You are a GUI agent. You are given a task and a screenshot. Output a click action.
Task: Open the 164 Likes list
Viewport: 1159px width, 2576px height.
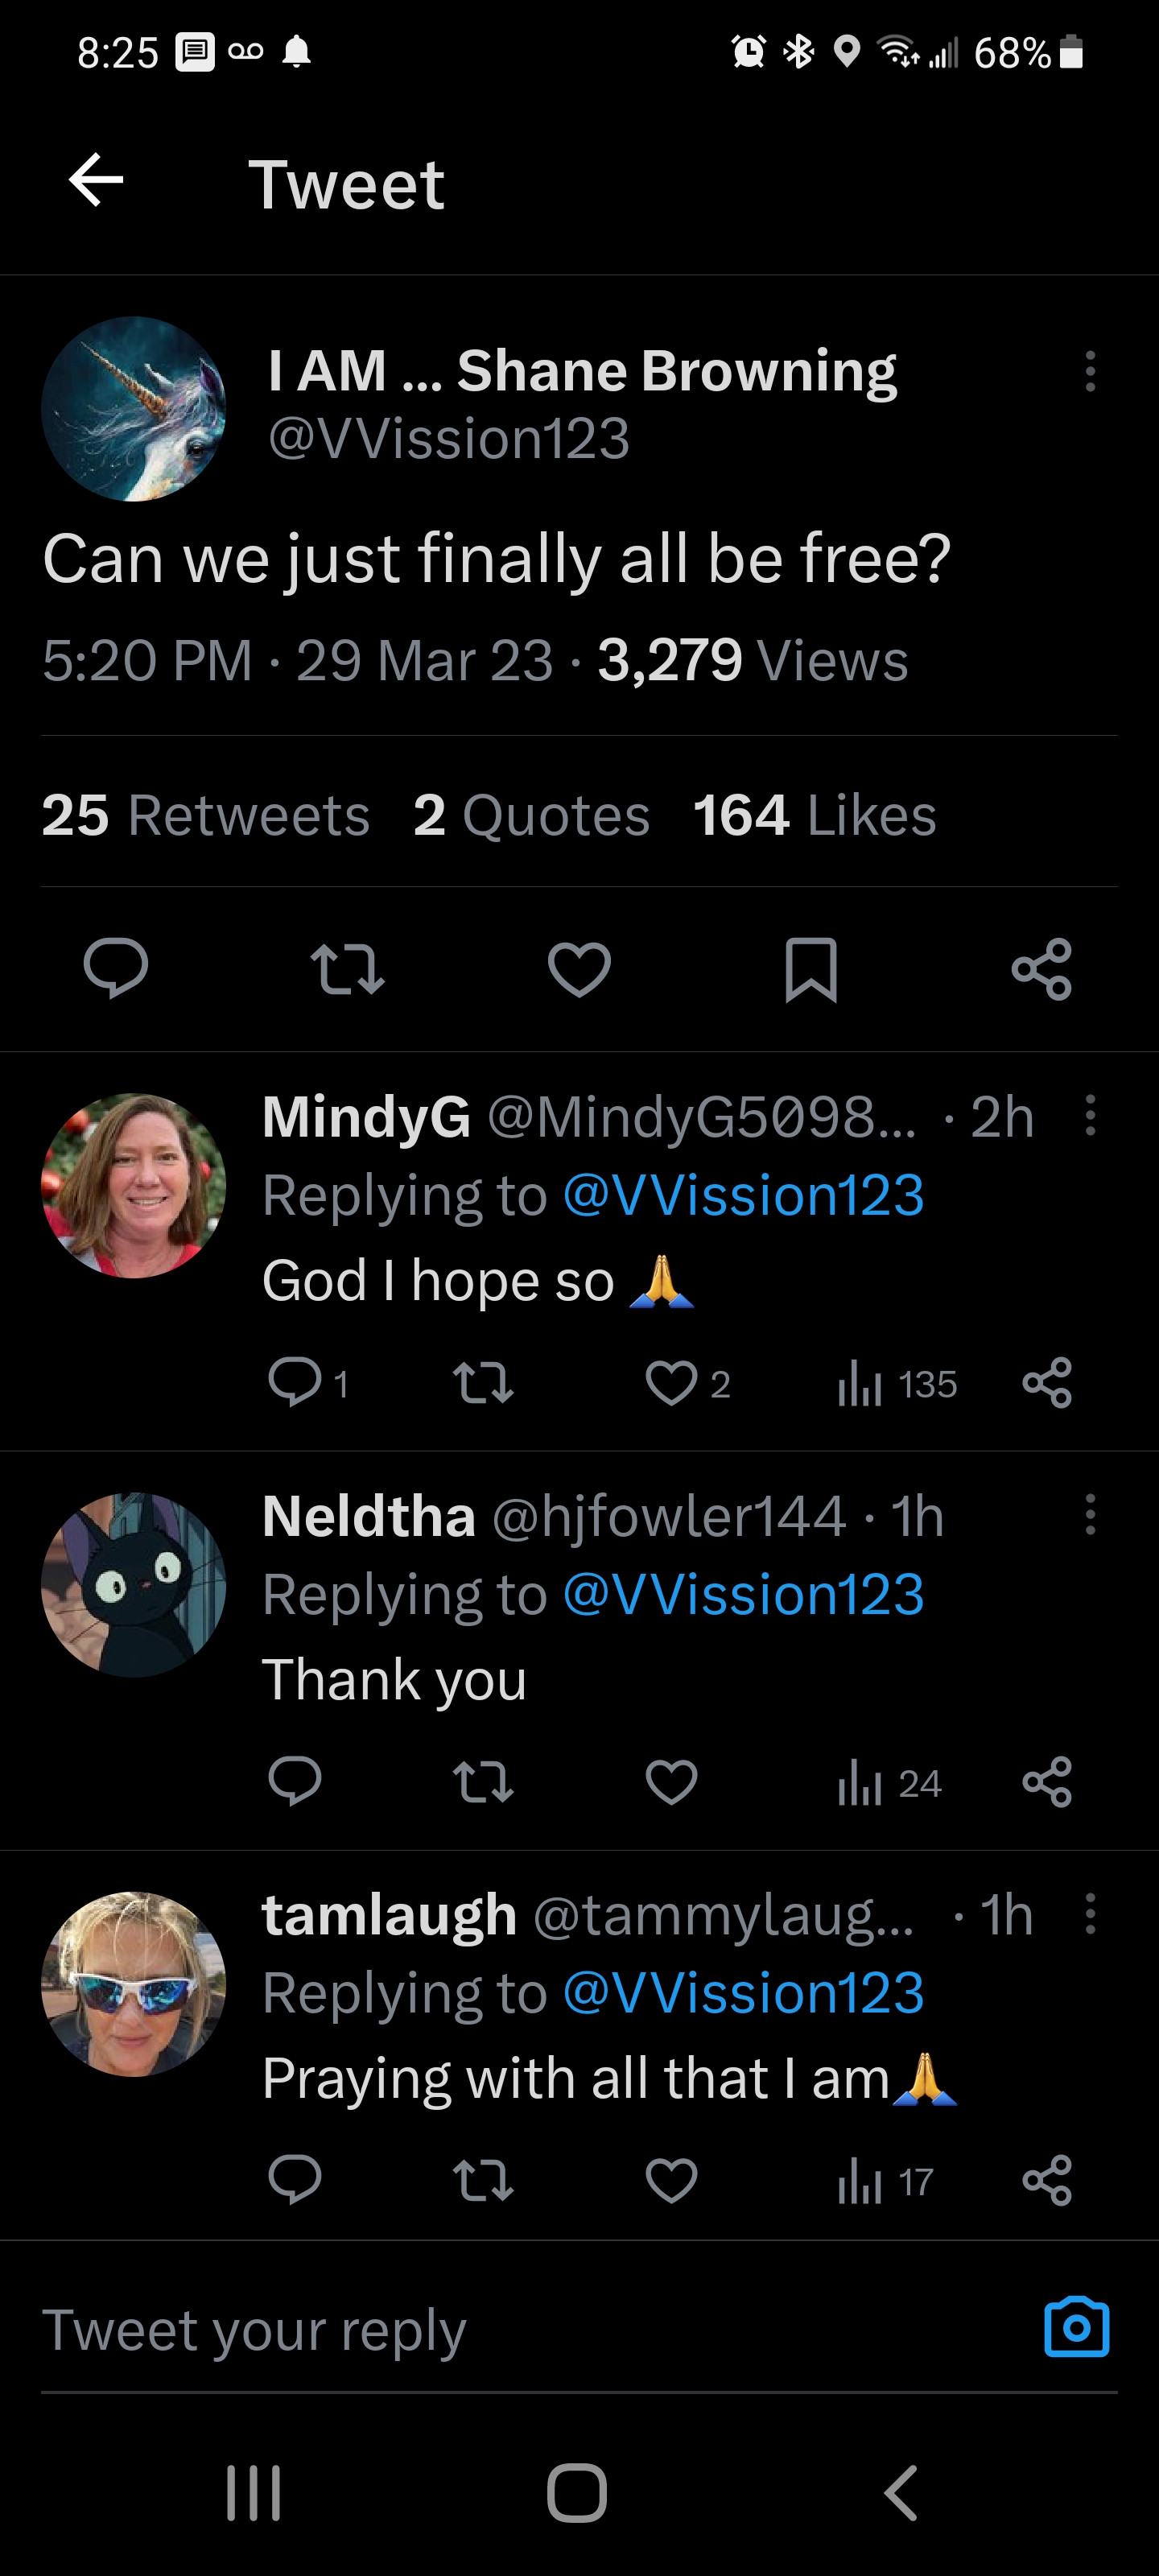pyautogui.click(x=814, y=815)
